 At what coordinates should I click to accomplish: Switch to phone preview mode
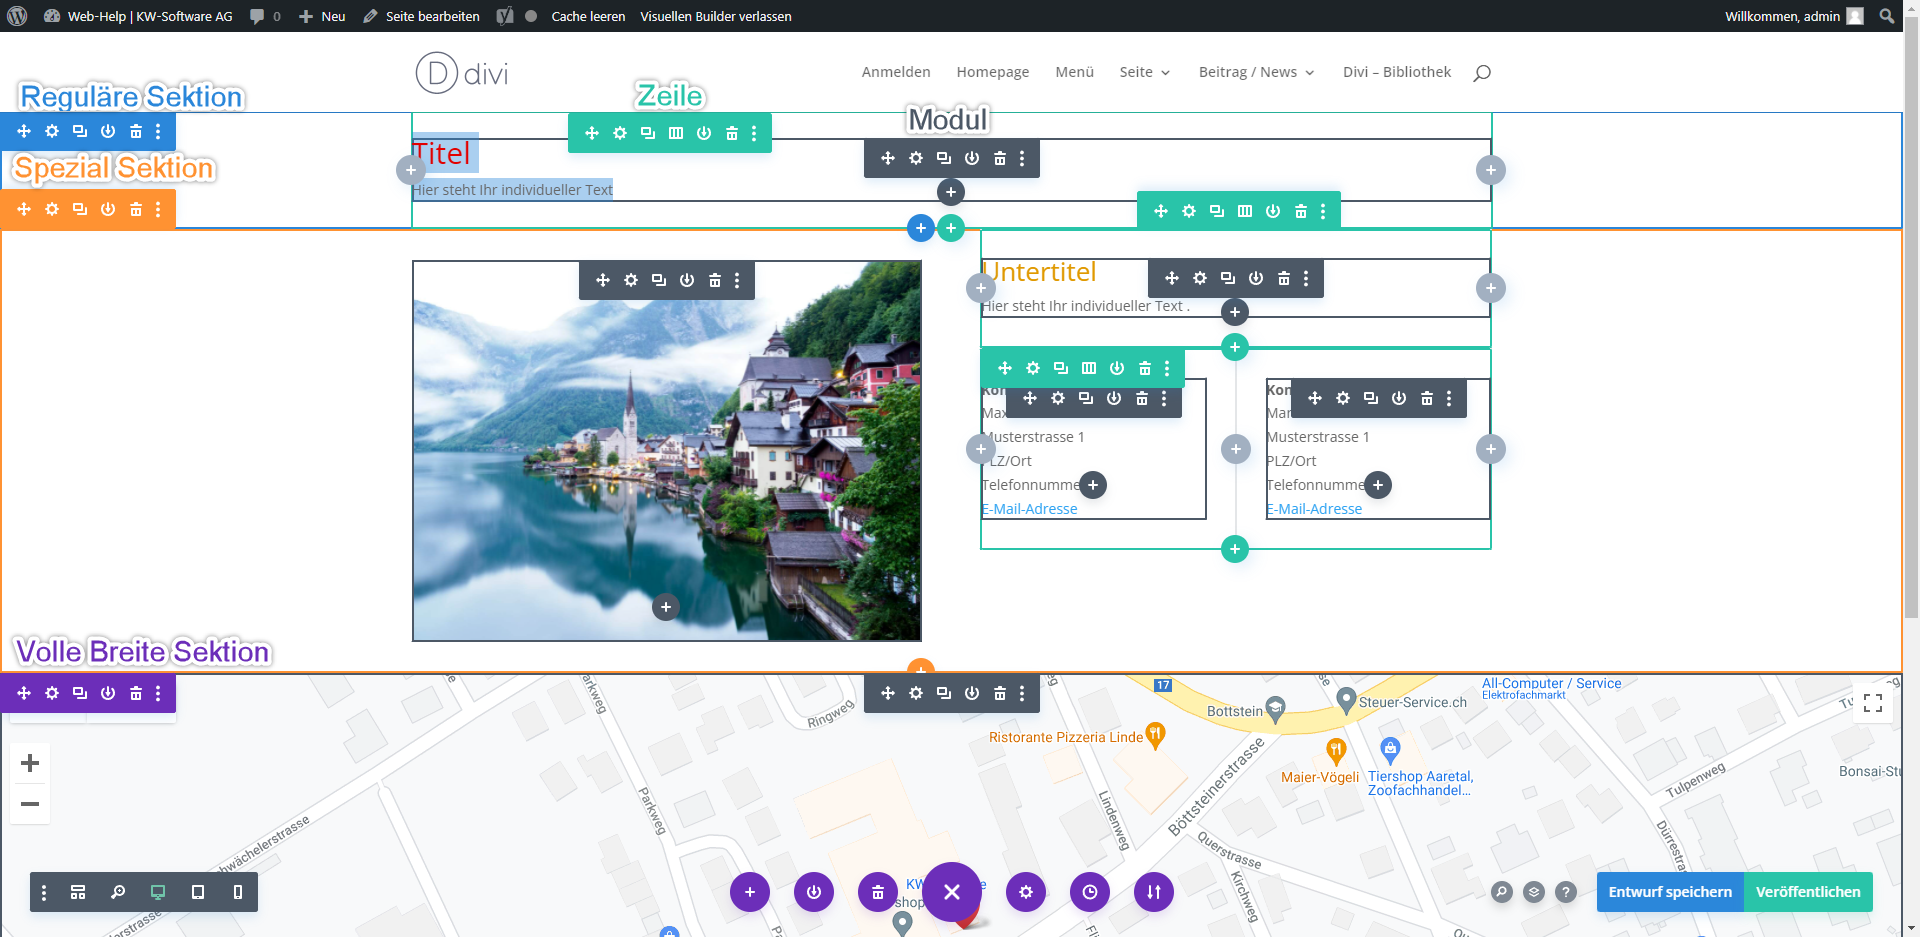pos(238,892)
